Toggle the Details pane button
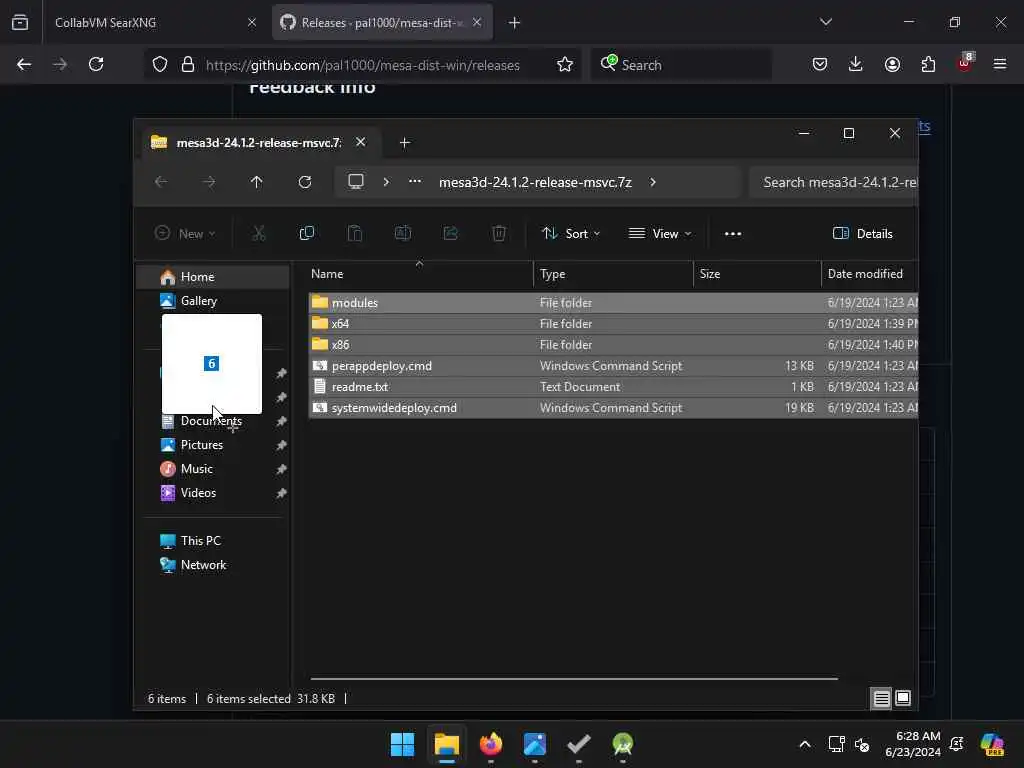The height and width of the screenshot is (768, 1024). [862, 234]
